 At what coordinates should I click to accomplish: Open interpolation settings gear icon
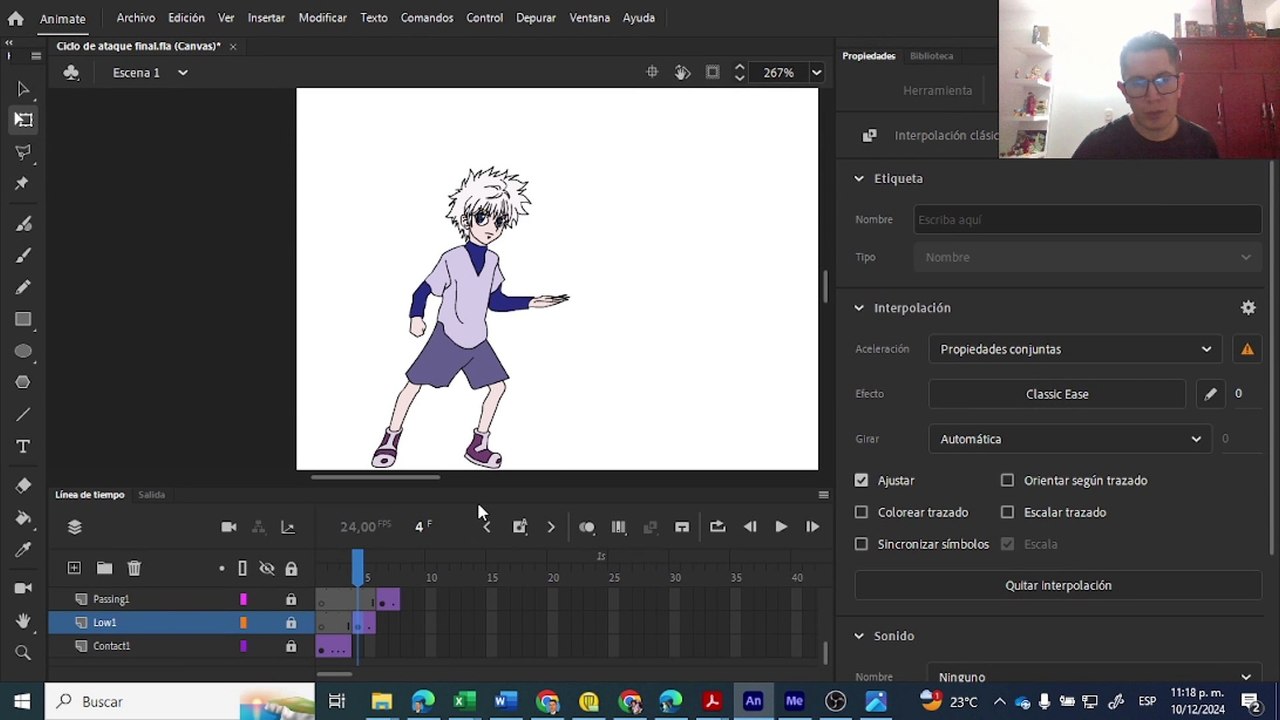pos(1248,308)
